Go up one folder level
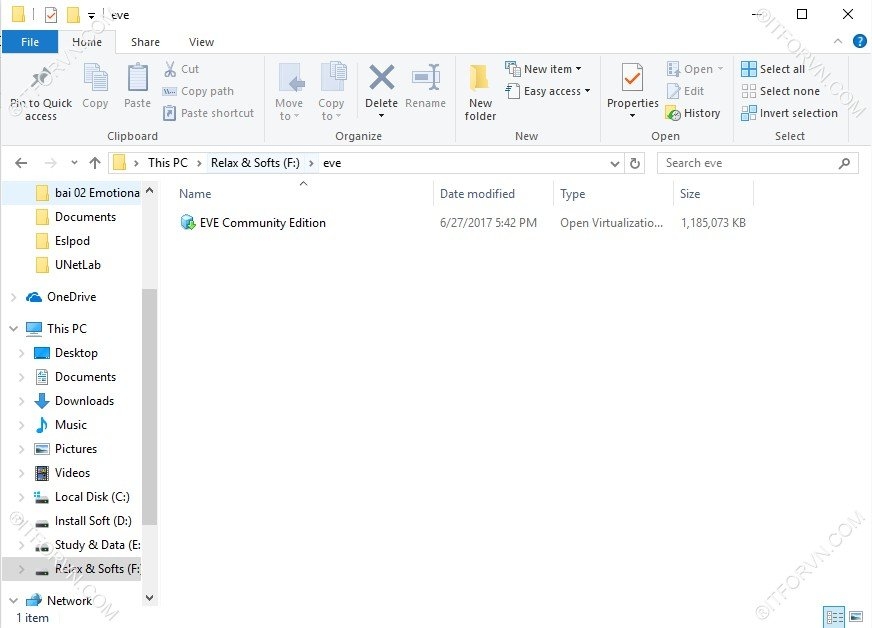 pyautogui.click(x=95, y=163)
